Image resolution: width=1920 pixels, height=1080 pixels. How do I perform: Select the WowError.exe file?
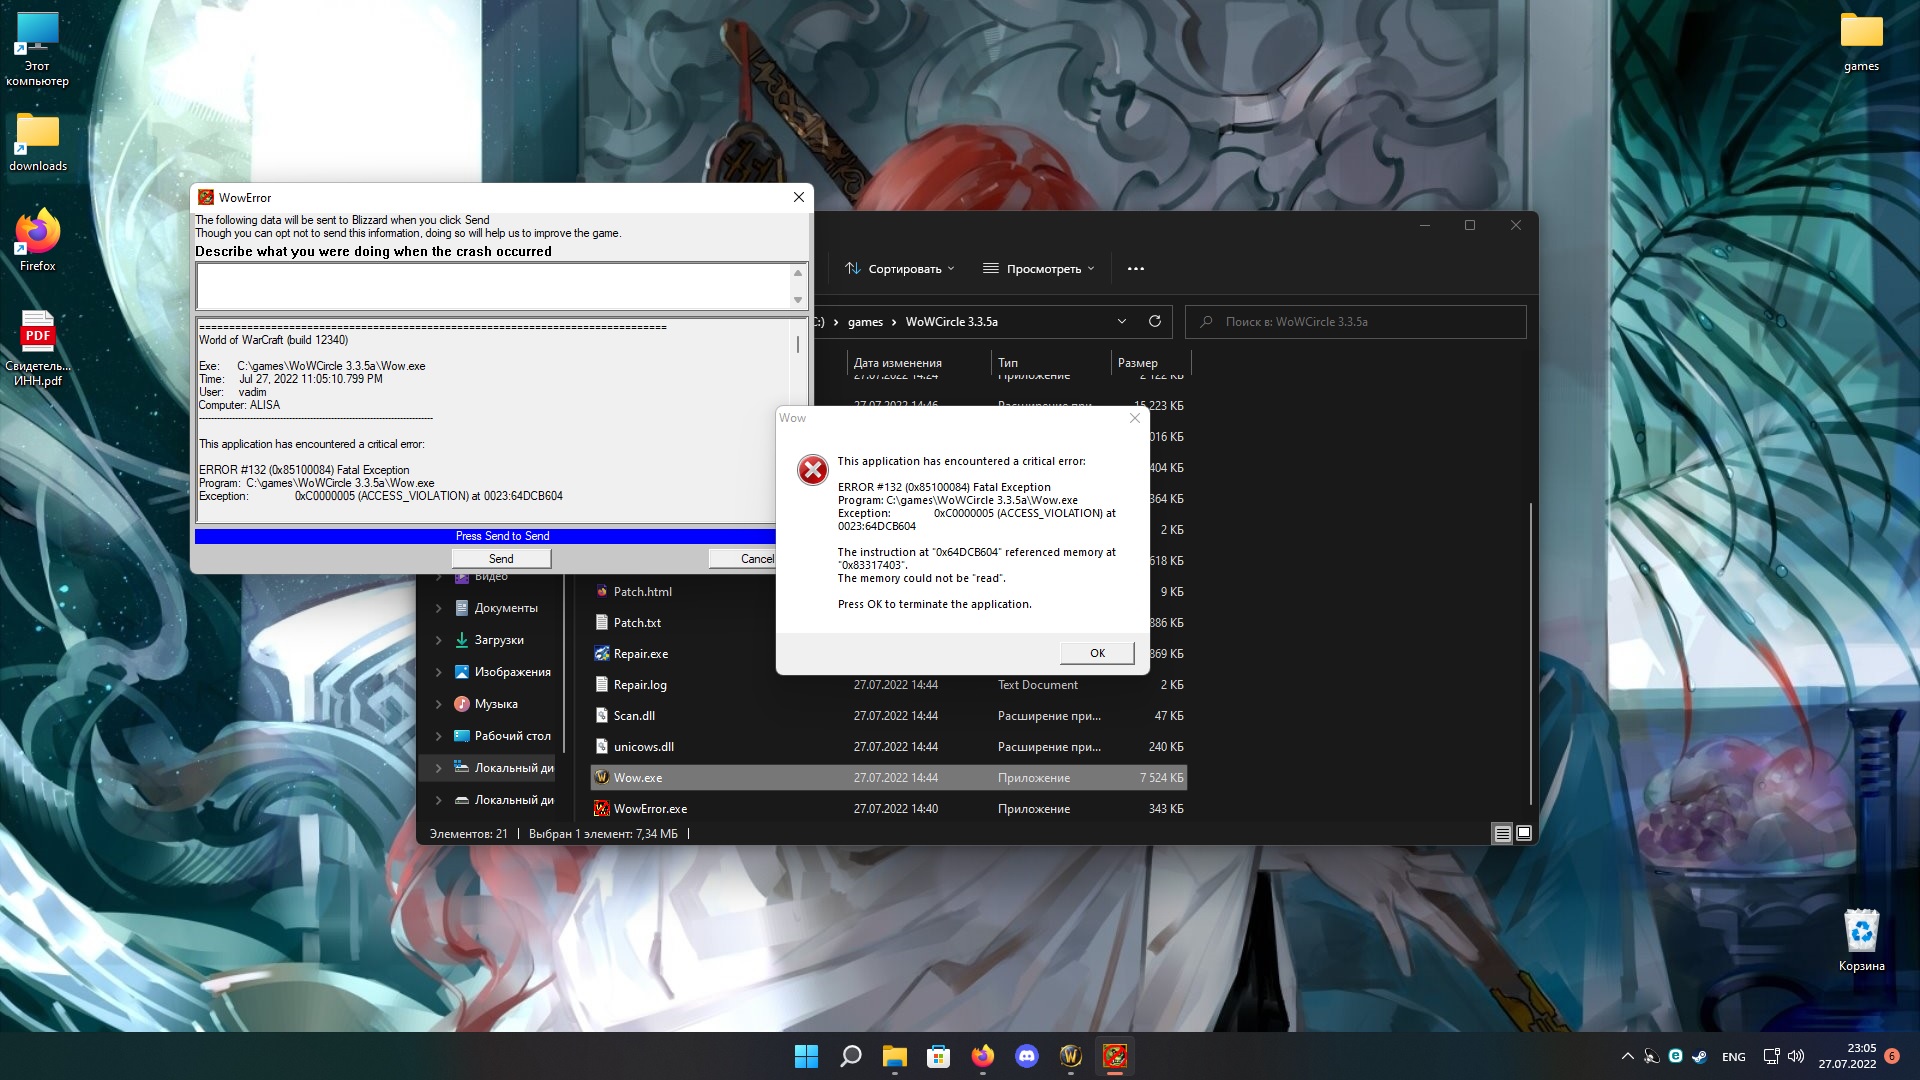pyautogui.click(x=650, y=808)
